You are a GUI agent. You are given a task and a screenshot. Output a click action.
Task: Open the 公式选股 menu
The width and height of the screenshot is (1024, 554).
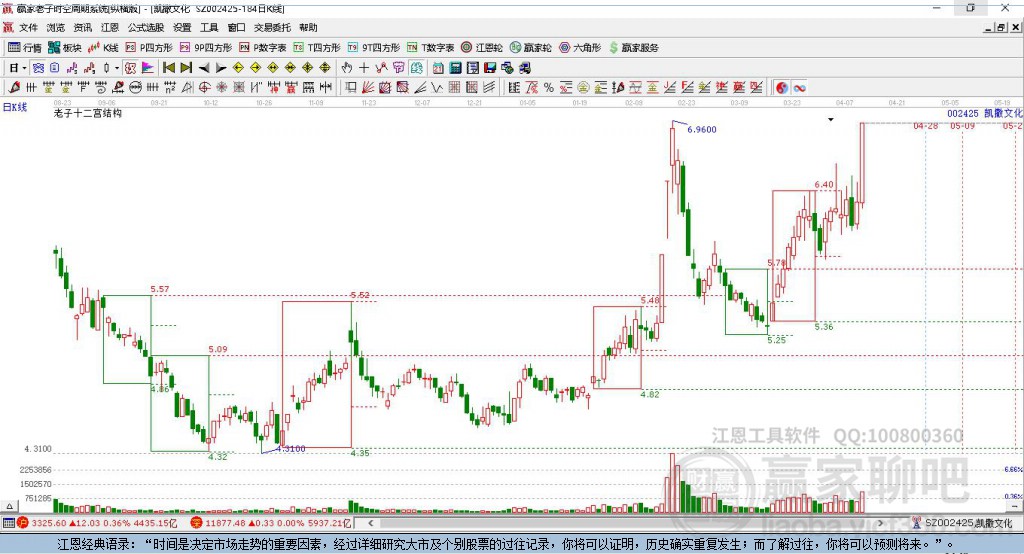point(146,27)
